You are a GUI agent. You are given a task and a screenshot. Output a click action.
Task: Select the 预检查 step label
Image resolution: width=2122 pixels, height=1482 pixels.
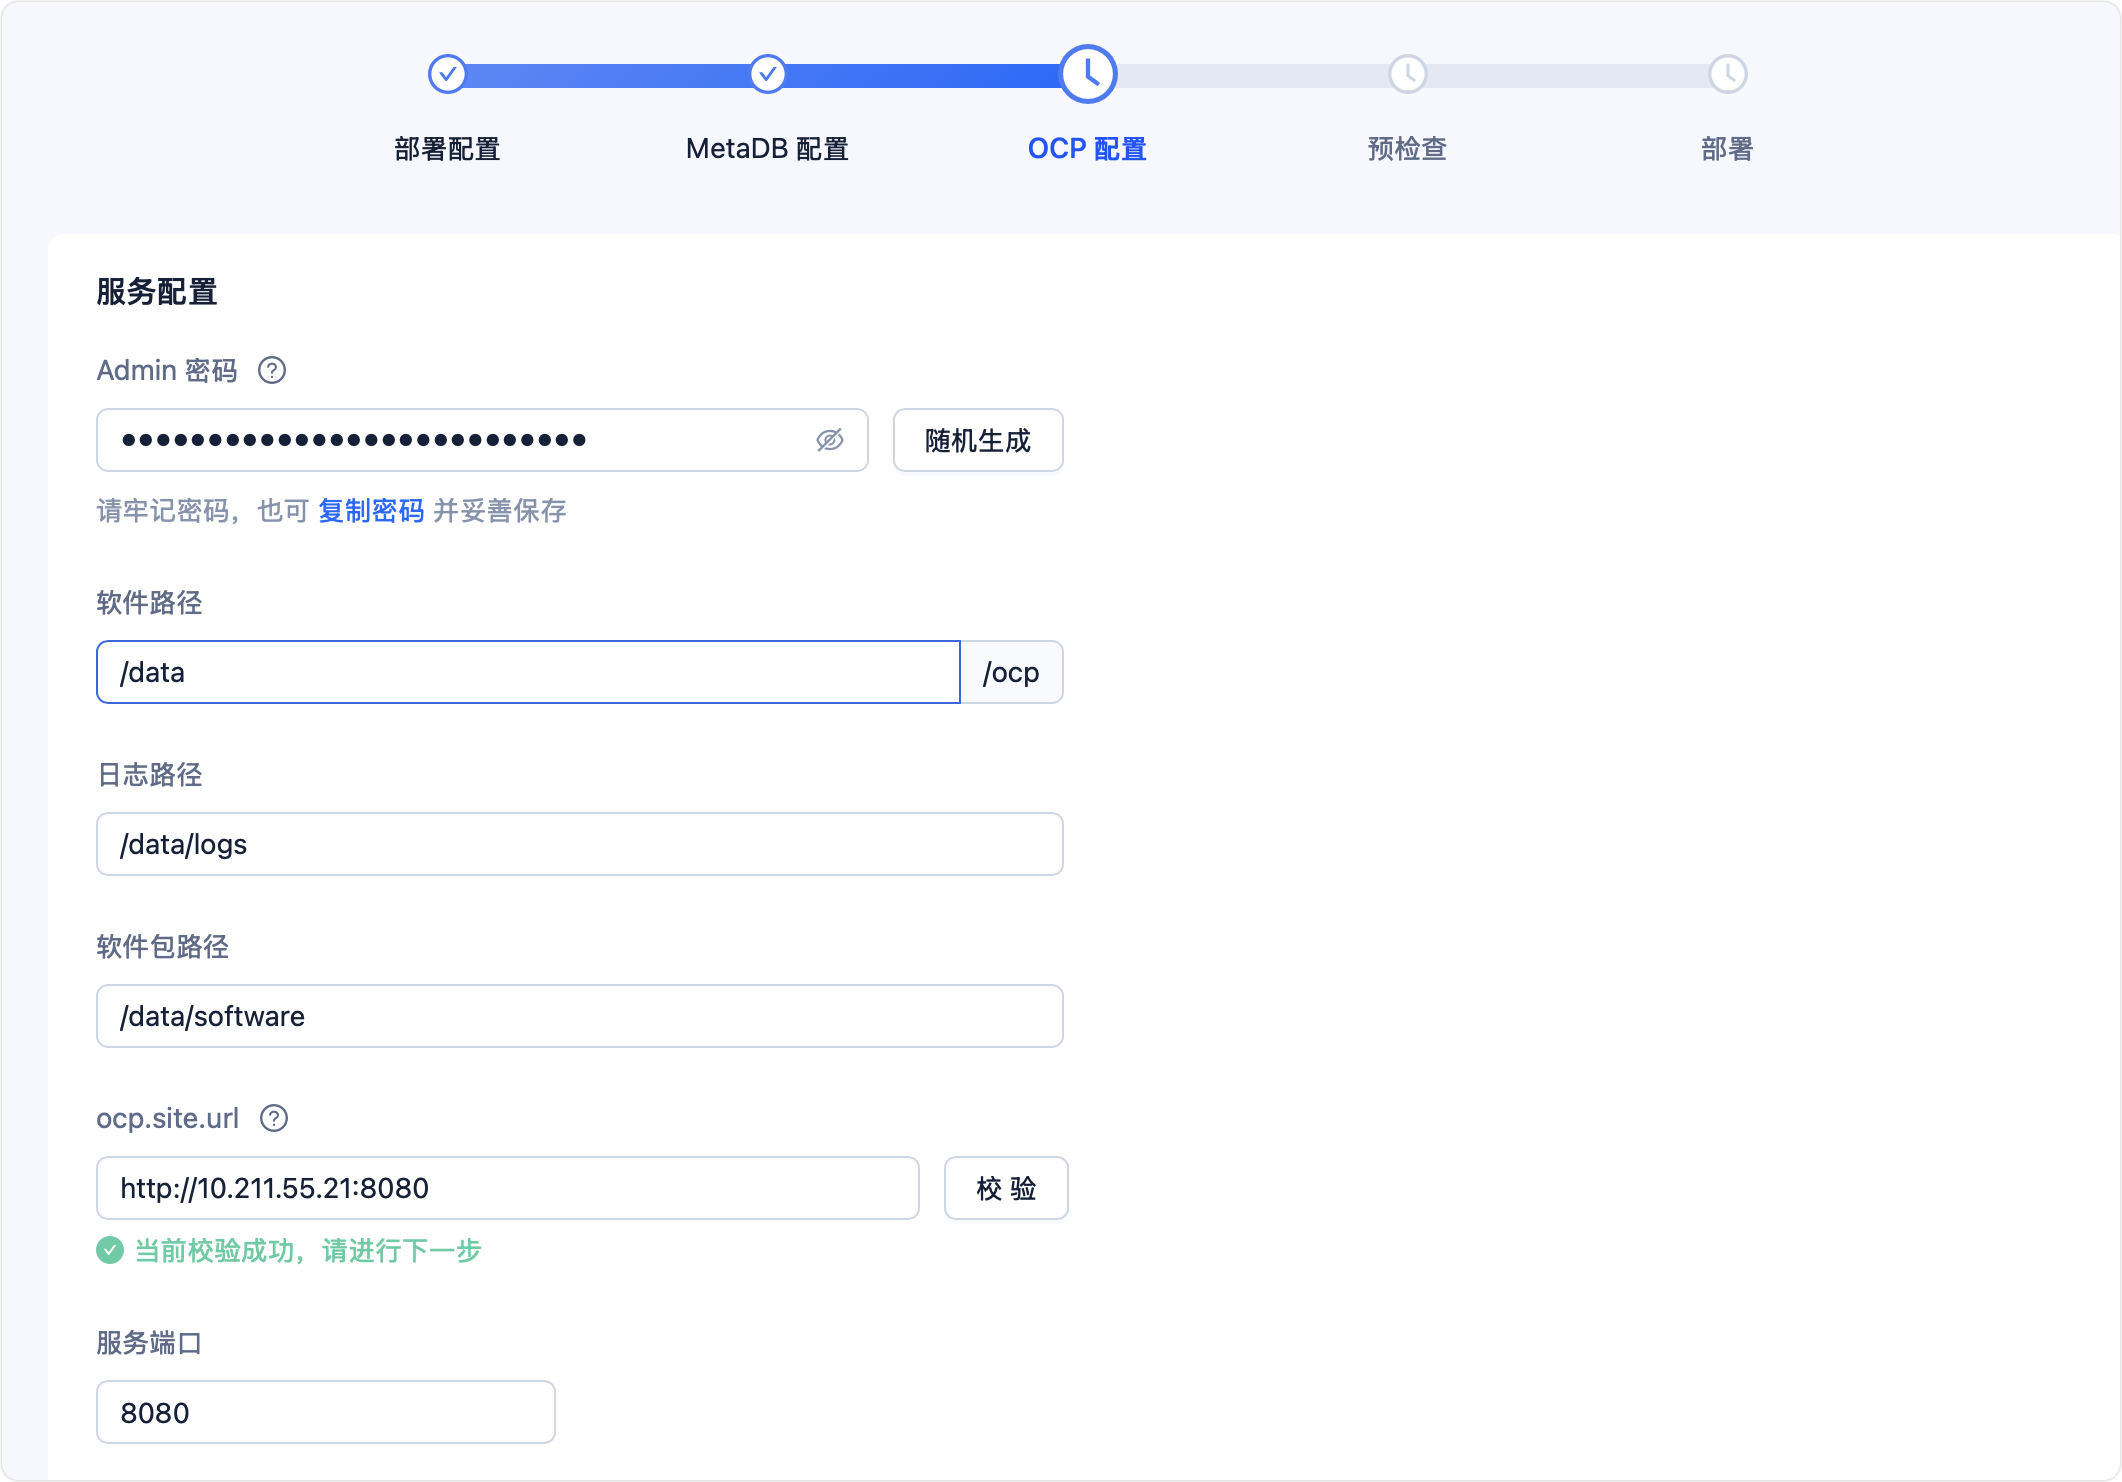[1405, 148]
